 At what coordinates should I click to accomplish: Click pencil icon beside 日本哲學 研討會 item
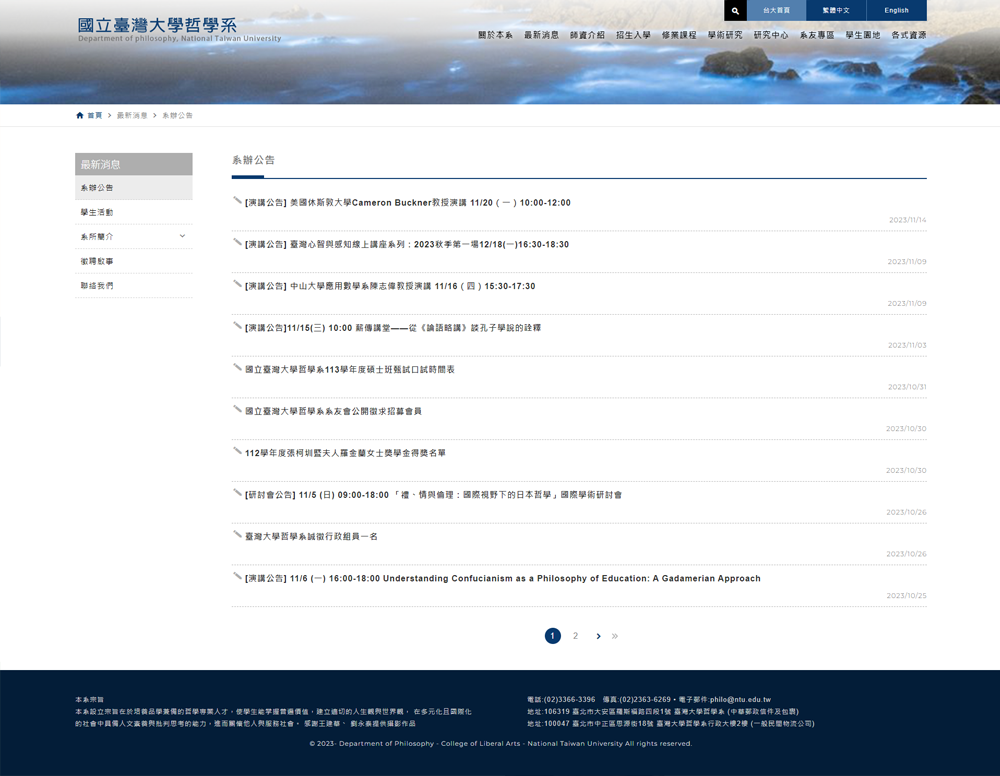(x=237, y=493)
